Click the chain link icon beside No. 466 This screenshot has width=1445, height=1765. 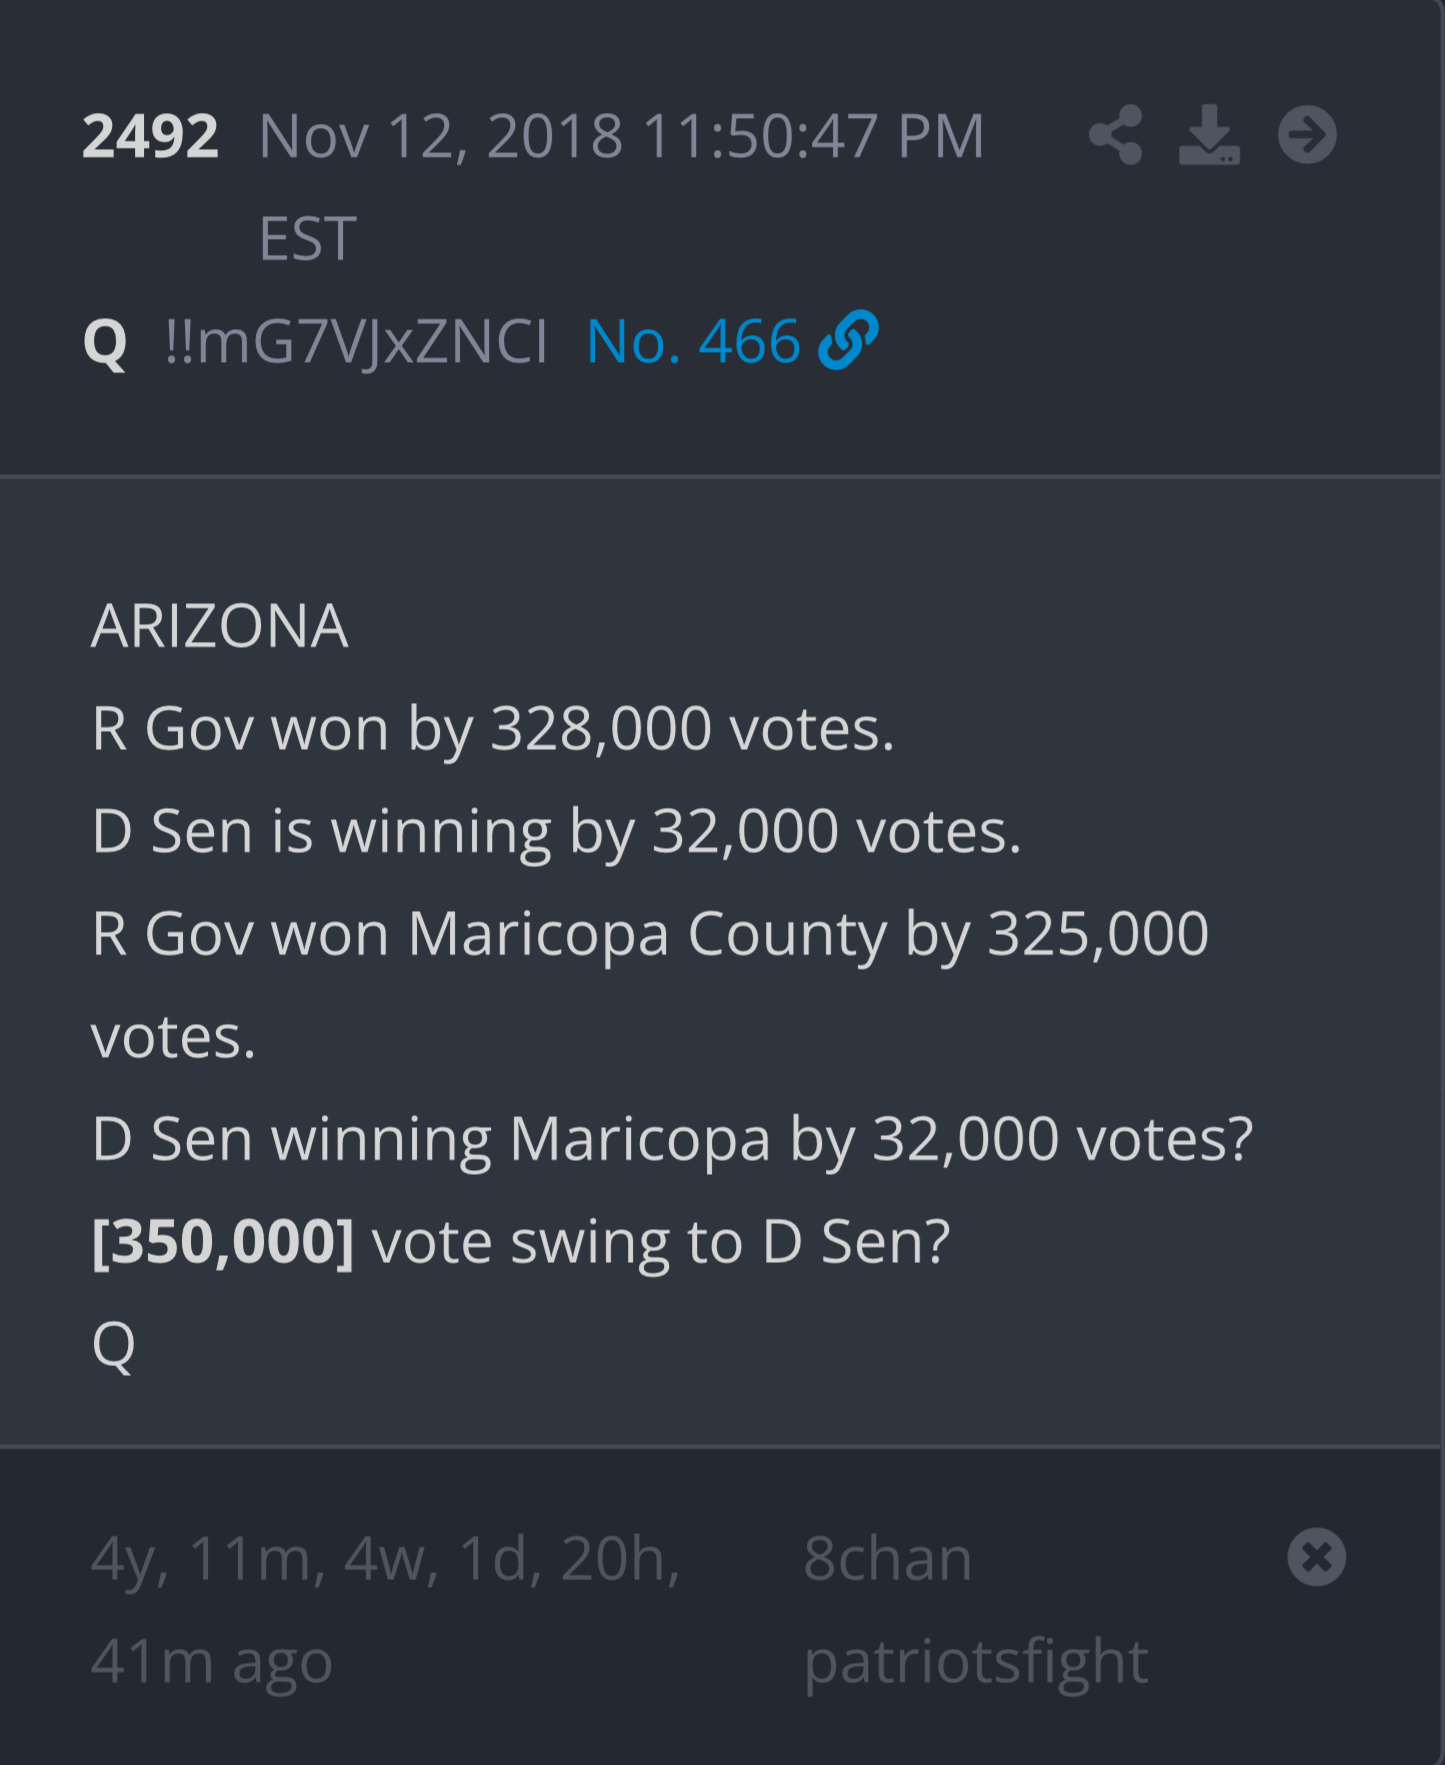coord(848,340)
